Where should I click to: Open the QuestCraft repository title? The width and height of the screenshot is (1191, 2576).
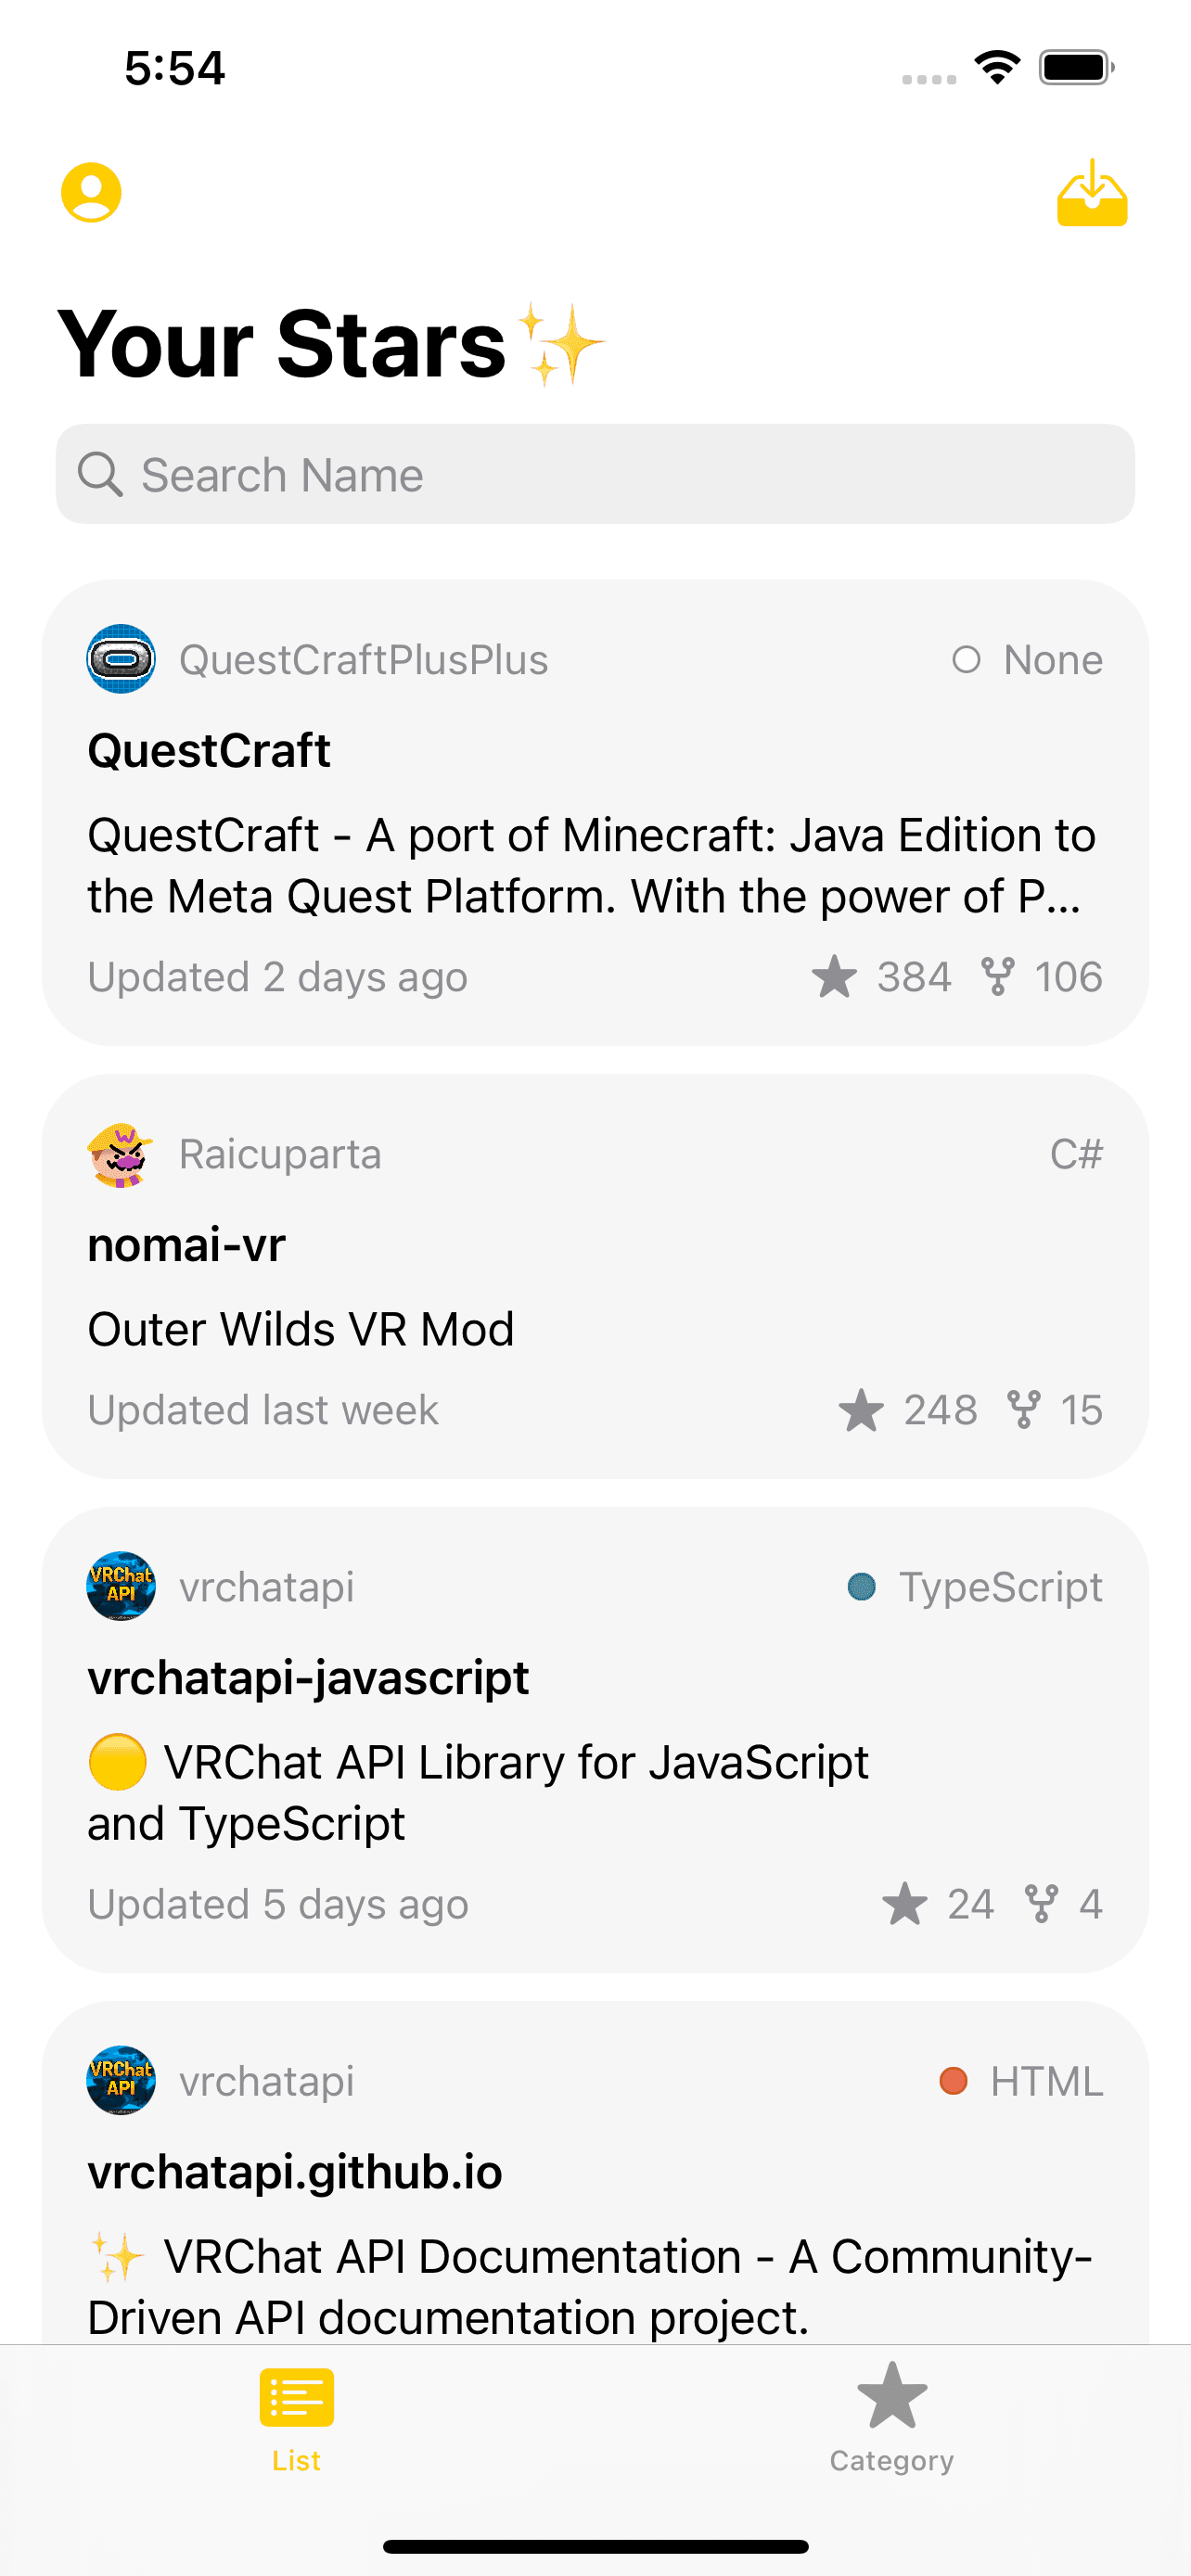click(209, 750)
